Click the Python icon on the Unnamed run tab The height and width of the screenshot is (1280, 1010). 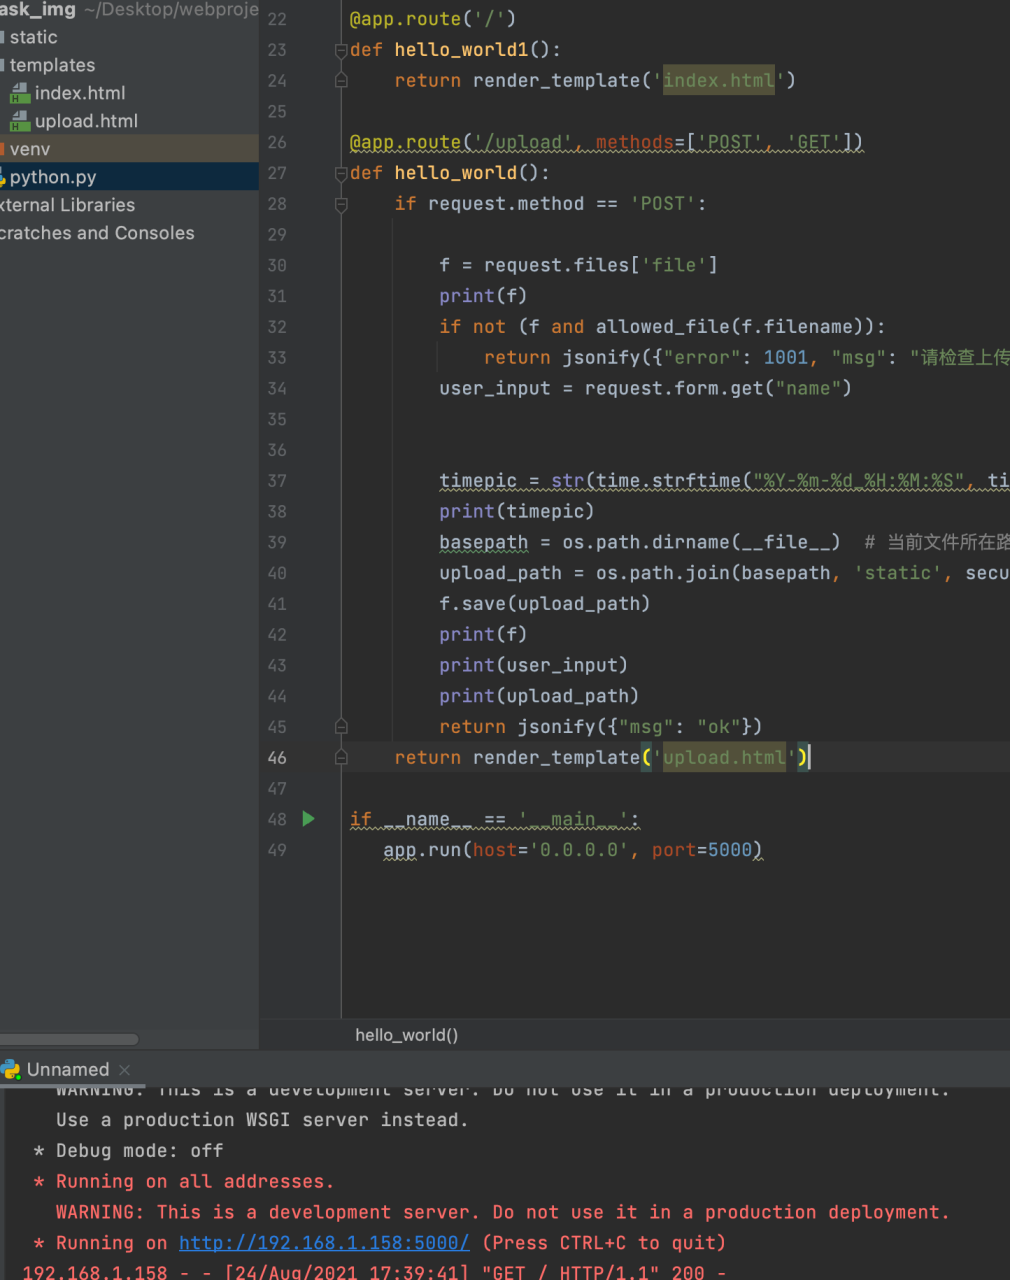(11, 1069)
